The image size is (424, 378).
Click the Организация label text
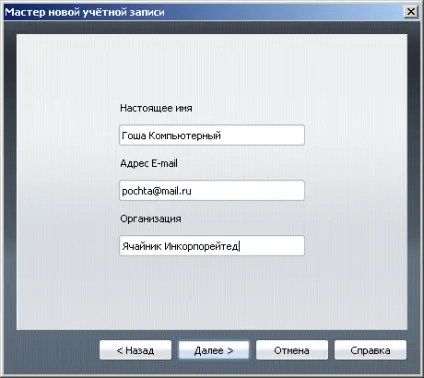[151, 219]
